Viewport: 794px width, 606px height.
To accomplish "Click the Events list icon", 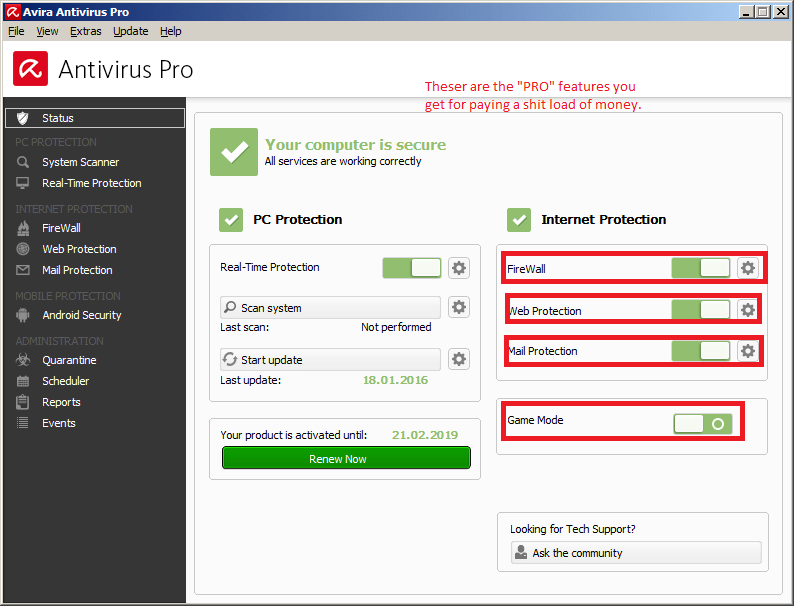I will click(x=23, y=423).
